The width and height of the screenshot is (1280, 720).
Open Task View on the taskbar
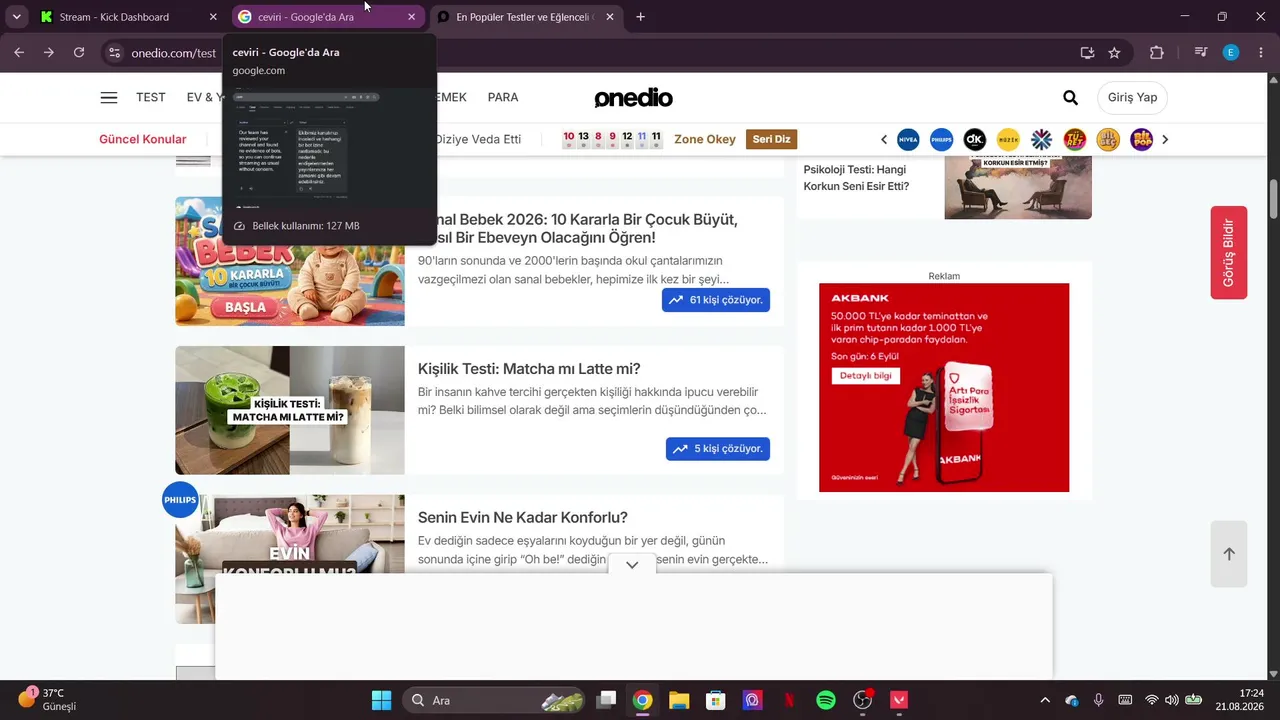click(606, 700)
